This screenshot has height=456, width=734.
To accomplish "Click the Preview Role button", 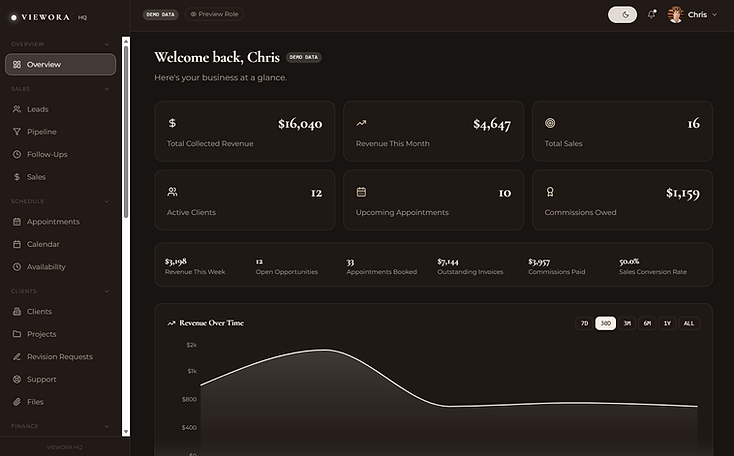I will 214,14.
